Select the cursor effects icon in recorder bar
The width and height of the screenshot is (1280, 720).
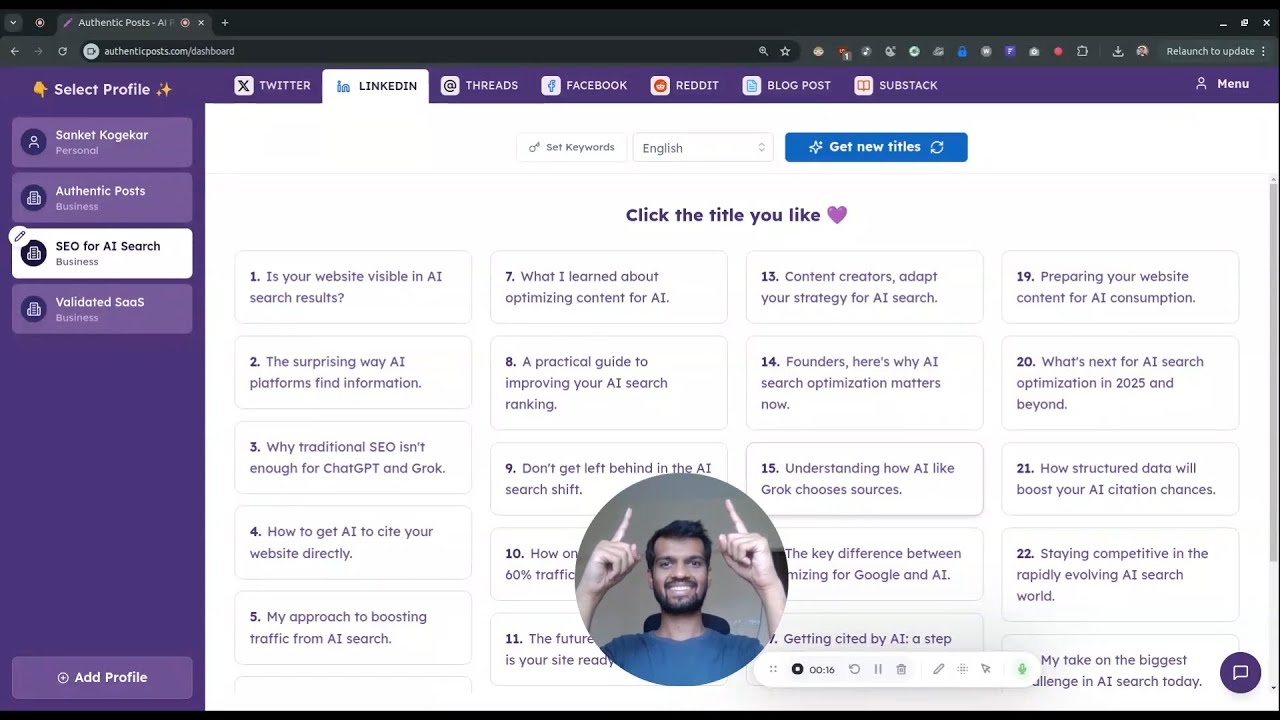pyautogui.click(x=986, y=669)
